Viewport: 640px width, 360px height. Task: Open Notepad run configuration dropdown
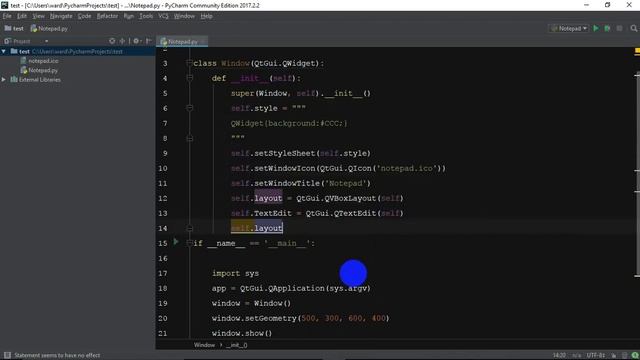pos(569,28)
